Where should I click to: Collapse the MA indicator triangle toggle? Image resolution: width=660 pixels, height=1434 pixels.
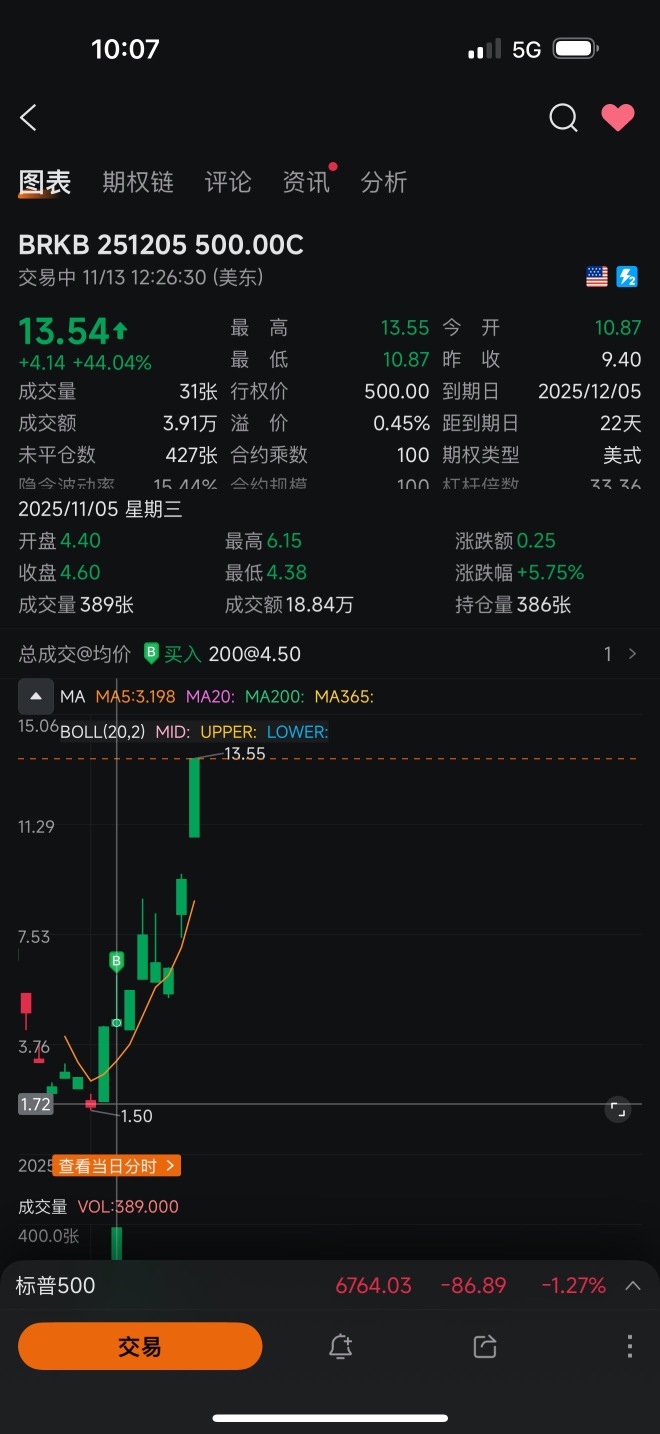coord(35,696)
